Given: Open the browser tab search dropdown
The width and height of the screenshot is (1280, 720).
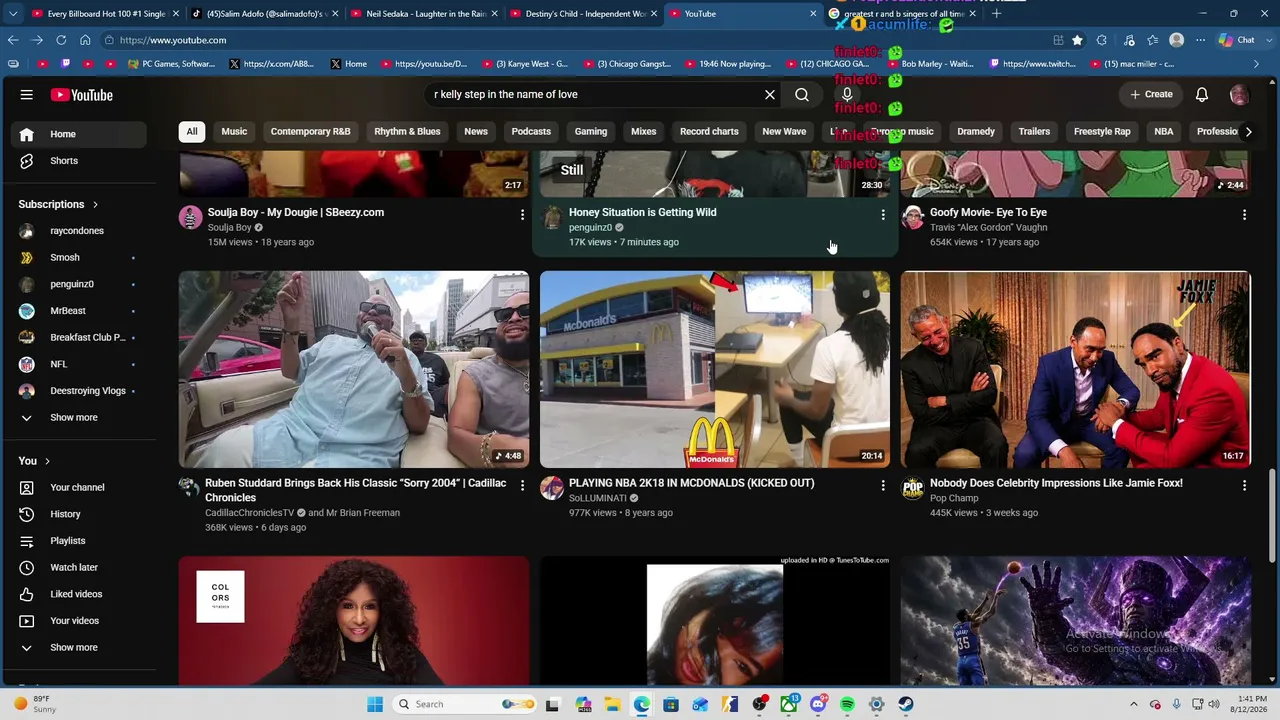Looking at the screenshot, I should (x=13, y=14).
